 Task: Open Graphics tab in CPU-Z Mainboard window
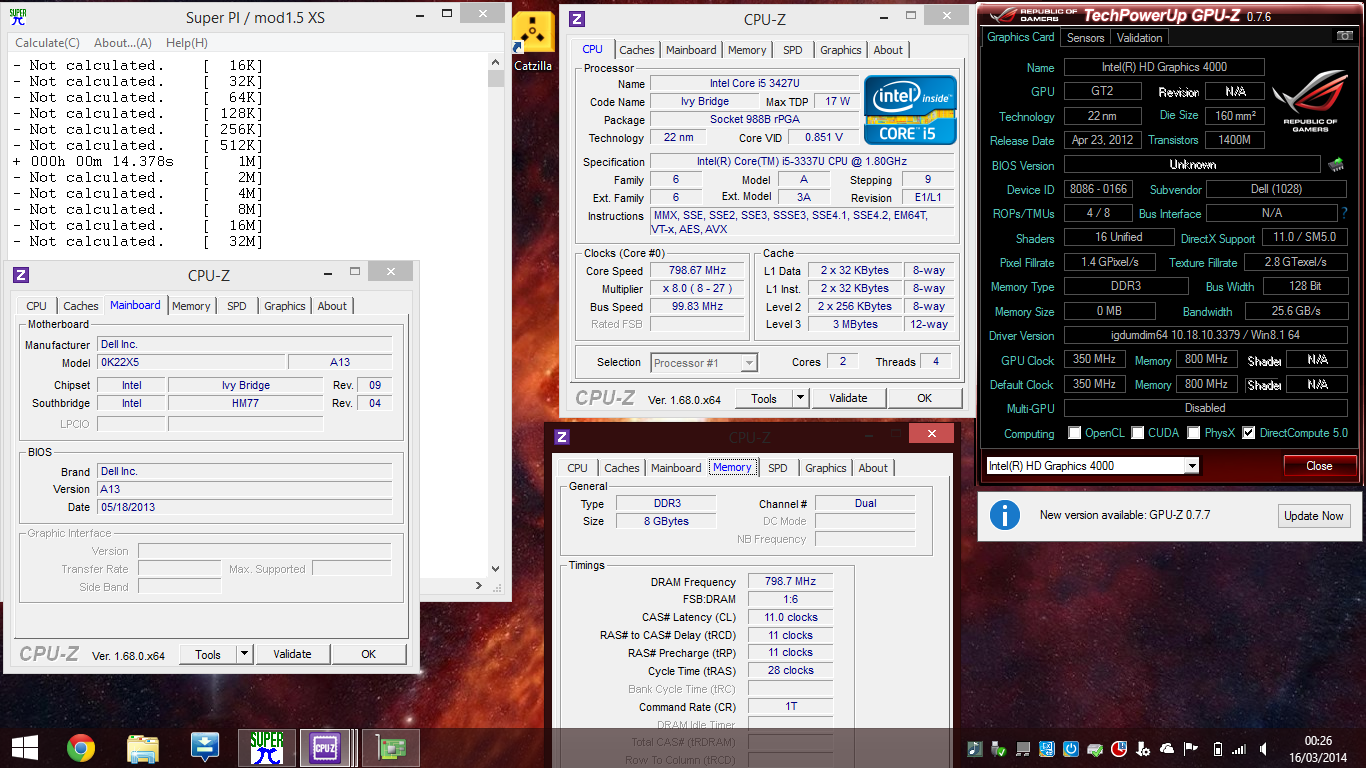285,306
